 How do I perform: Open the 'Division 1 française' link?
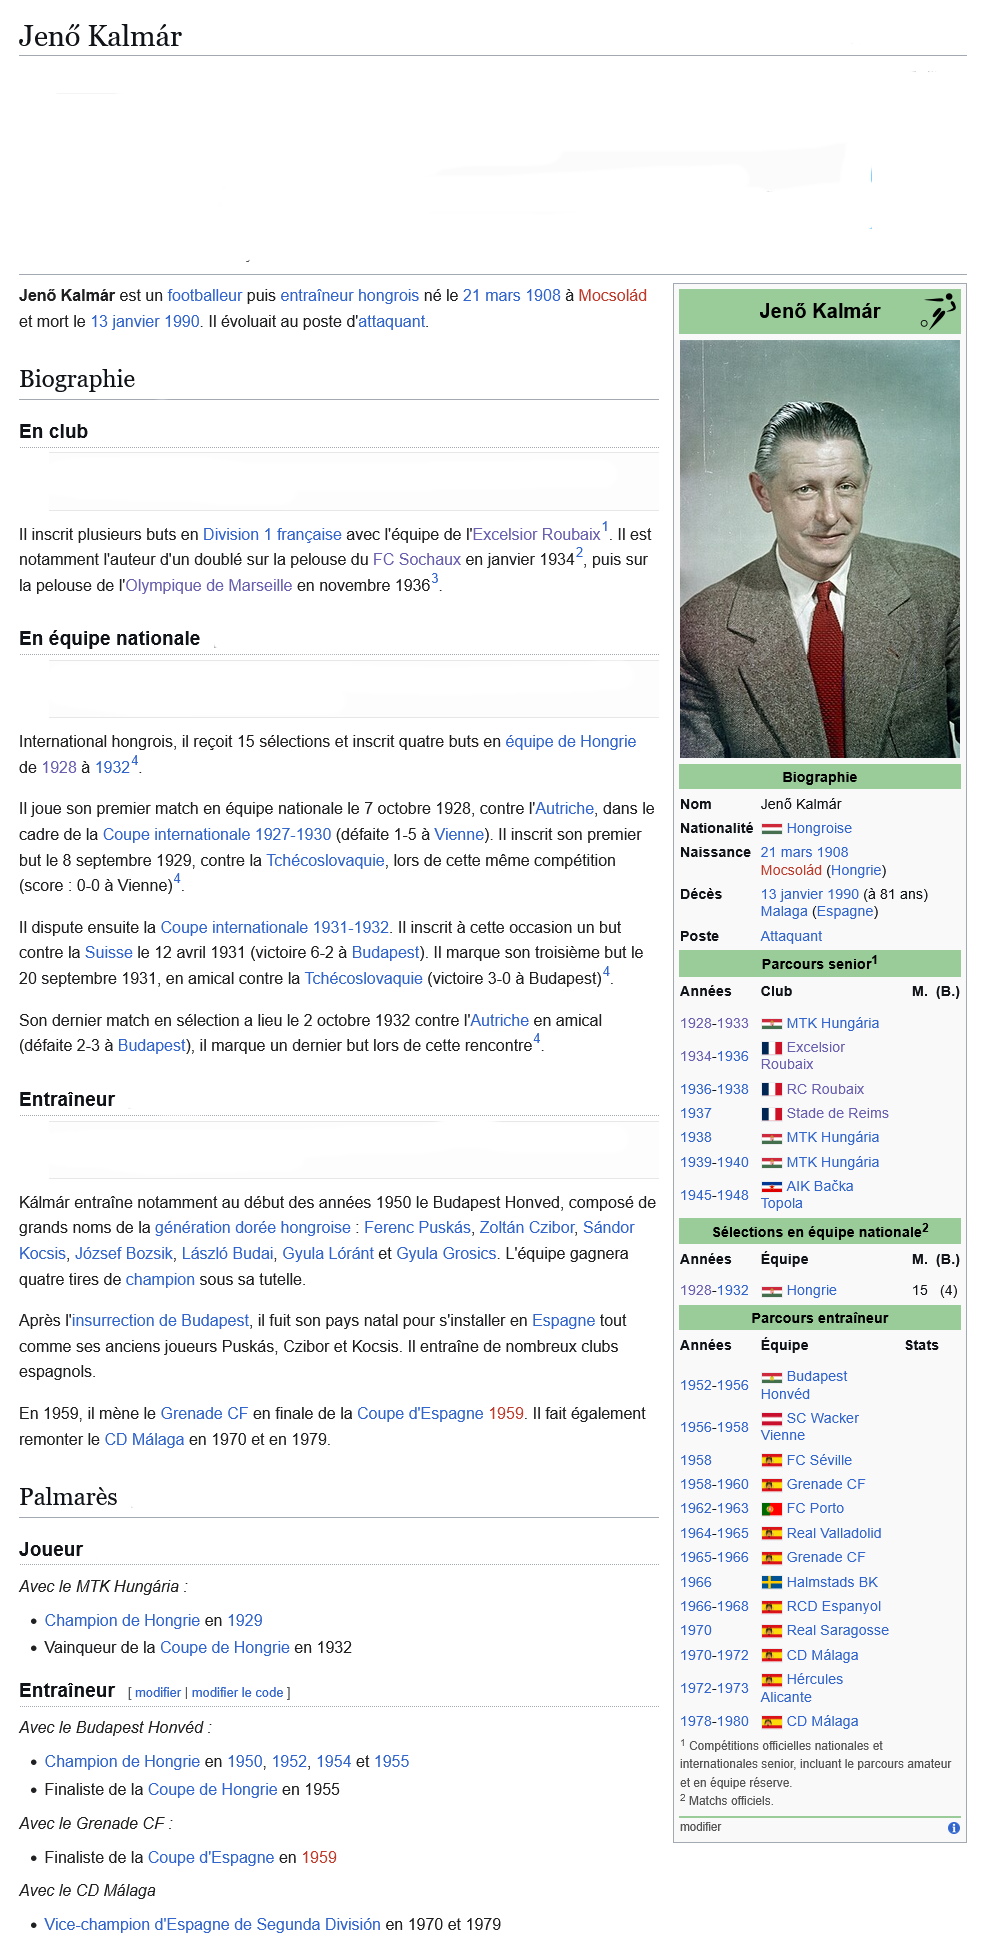click(x=272, y=534)
